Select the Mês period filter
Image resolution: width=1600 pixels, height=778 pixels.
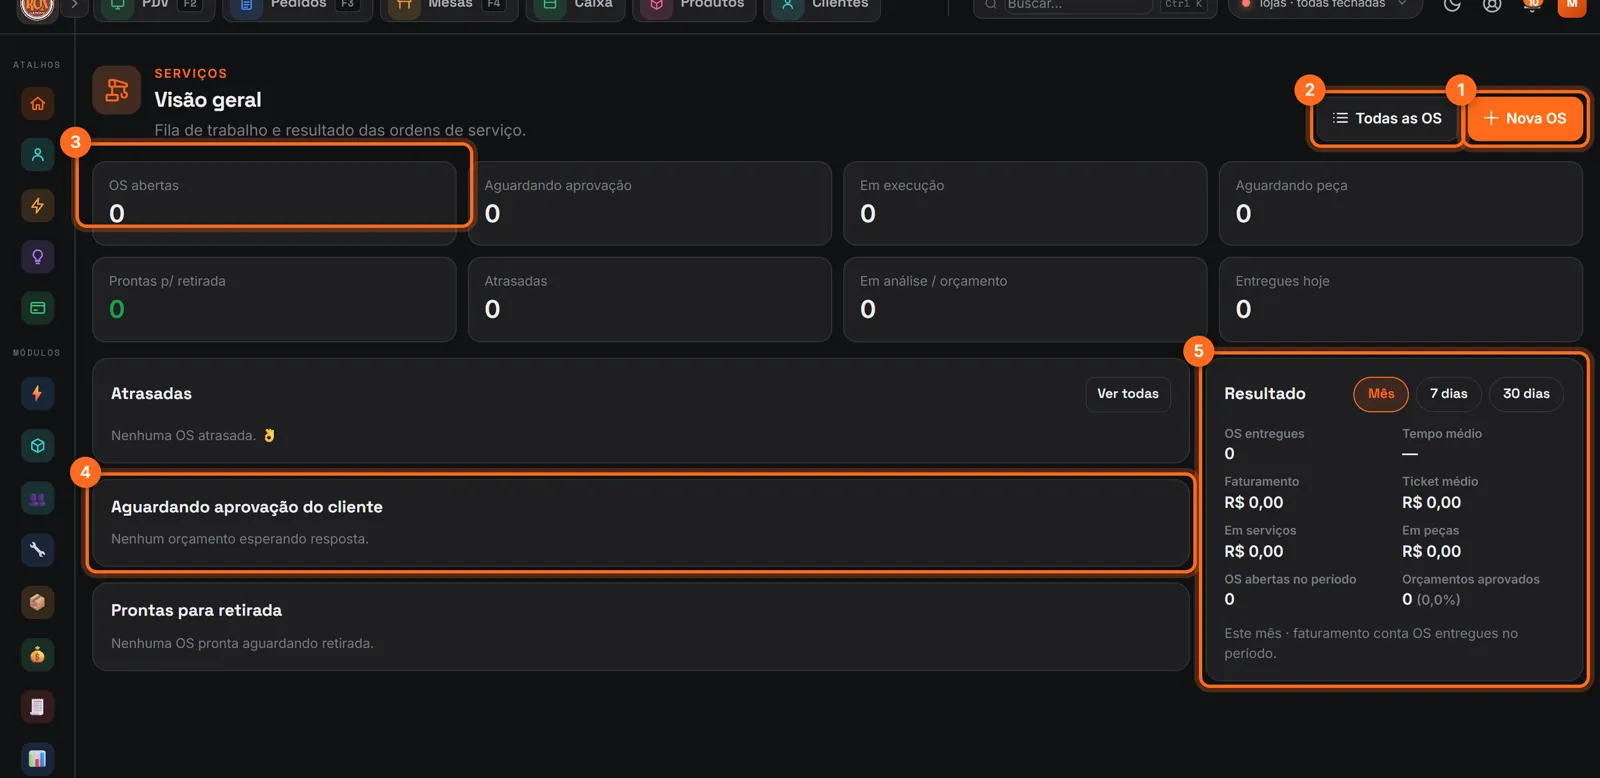click(x=1381, y=394)
